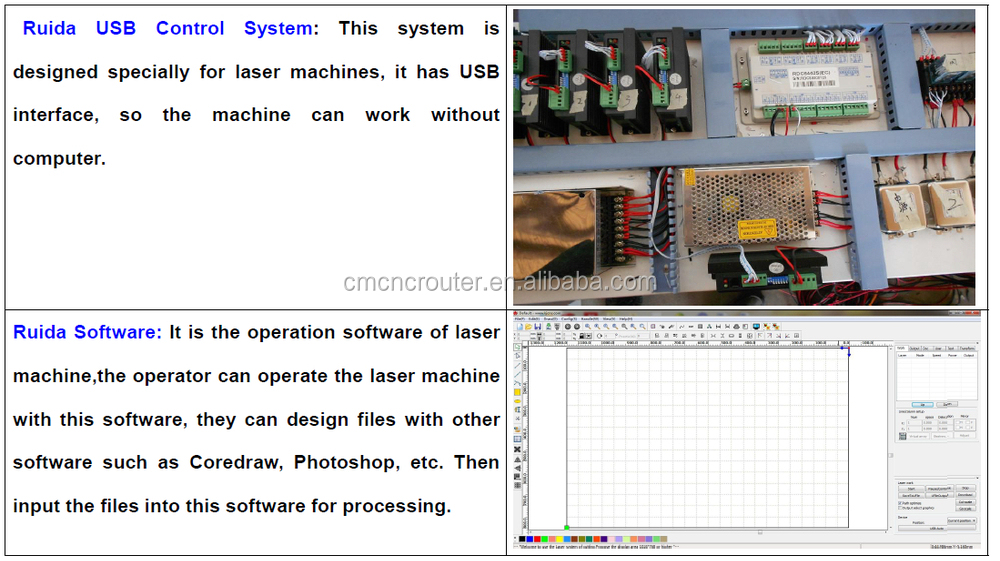Switch to the Output tab
The width and height of the screenshot is (1000, 561).
click(915, 349)
